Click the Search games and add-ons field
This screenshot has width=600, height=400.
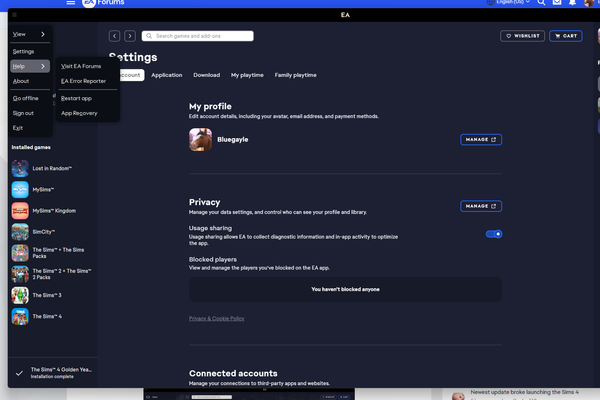click(x=197, y=36)
